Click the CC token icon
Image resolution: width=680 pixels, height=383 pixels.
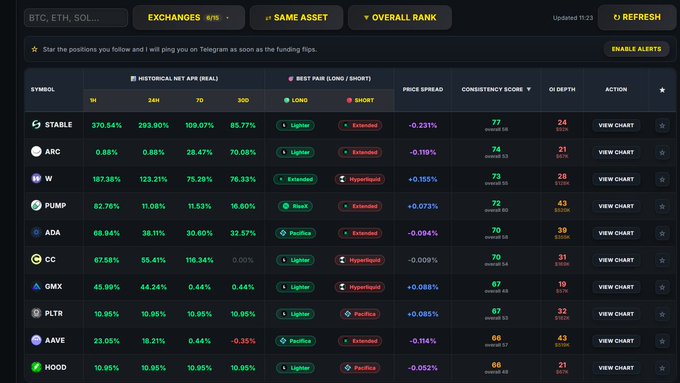tap(36, 259)
